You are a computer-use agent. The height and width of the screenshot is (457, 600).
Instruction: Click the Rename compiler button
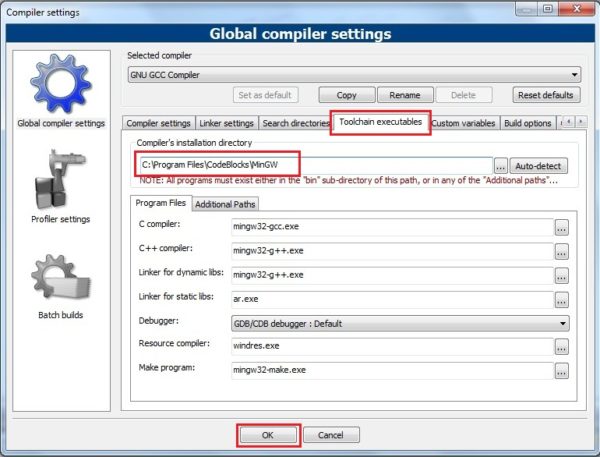point(405,95)
